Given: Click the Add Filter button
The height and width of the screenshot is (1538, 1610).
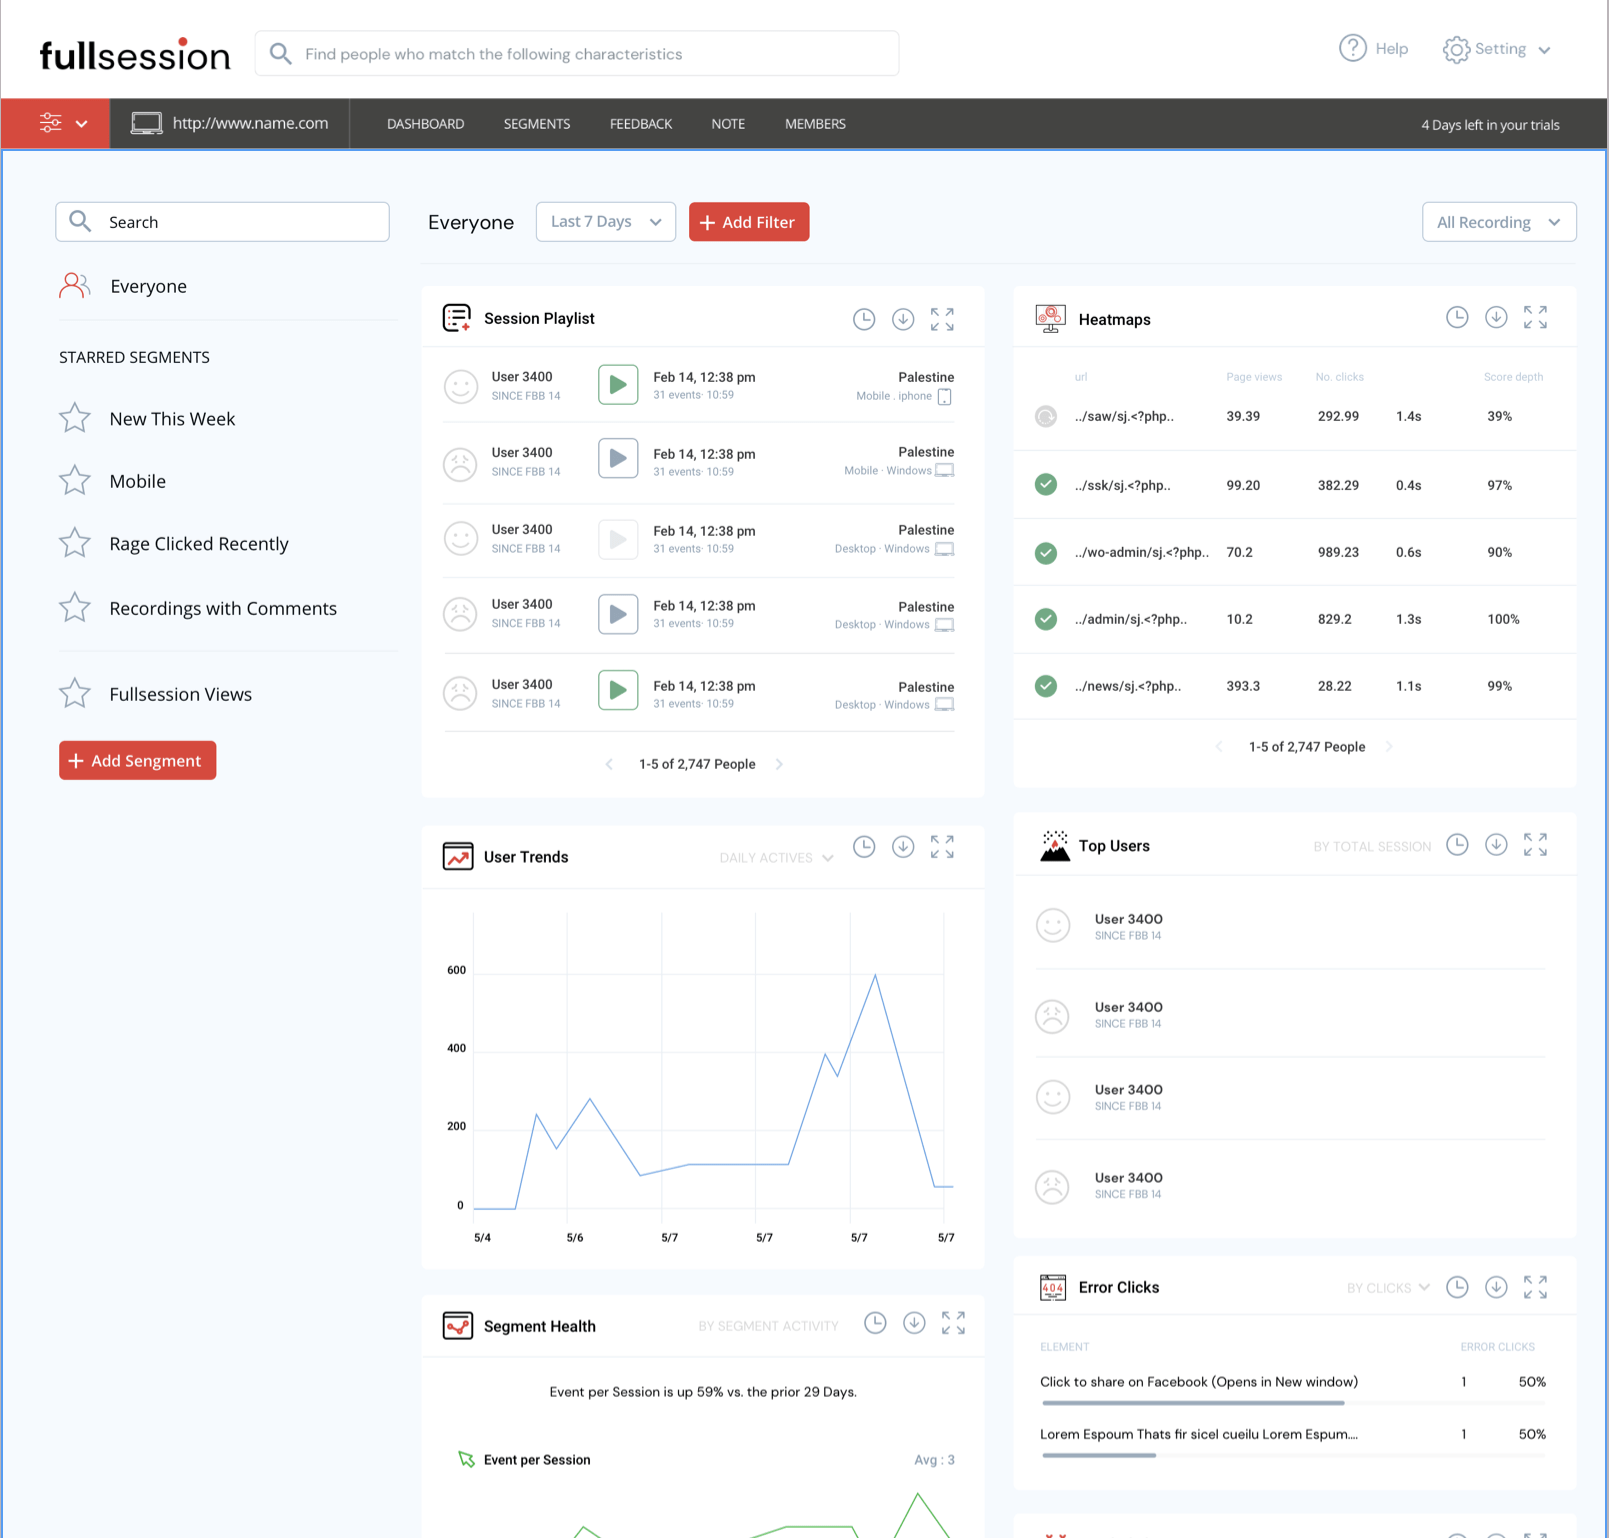Looking at the screenshot, I should point(749,222).
